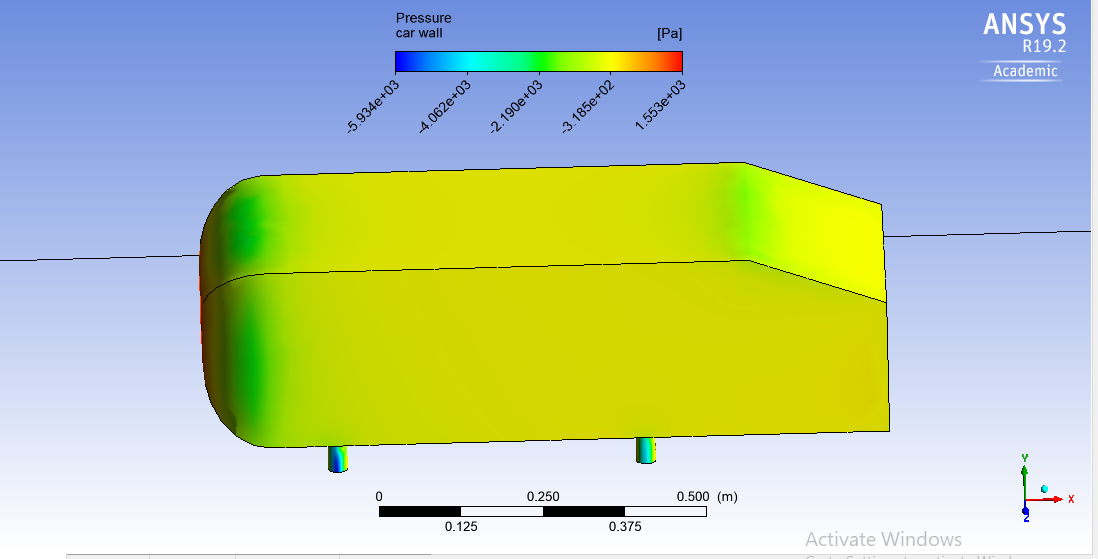Select the rear wheel of the car
This screenshot has width=1098, height=559.
[x=646, y=450]
